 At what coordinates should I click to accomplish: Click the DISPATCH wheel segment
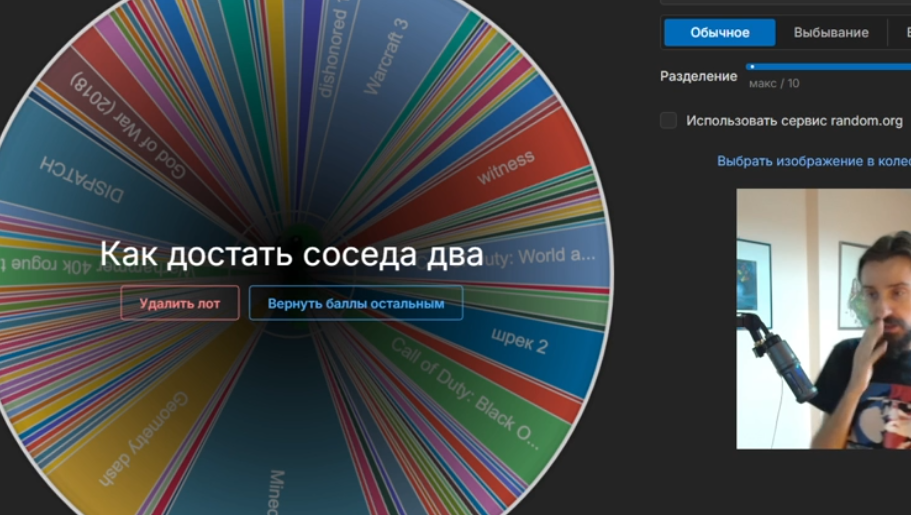coord(81,180)
